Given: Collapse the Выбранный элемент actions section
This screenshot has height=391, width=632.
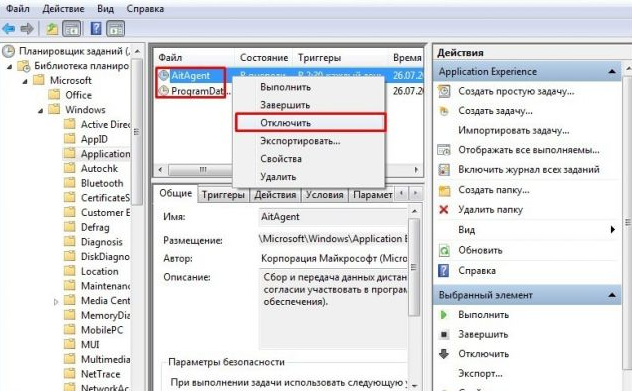Looking at the screenshot, I should click(612, 295).
